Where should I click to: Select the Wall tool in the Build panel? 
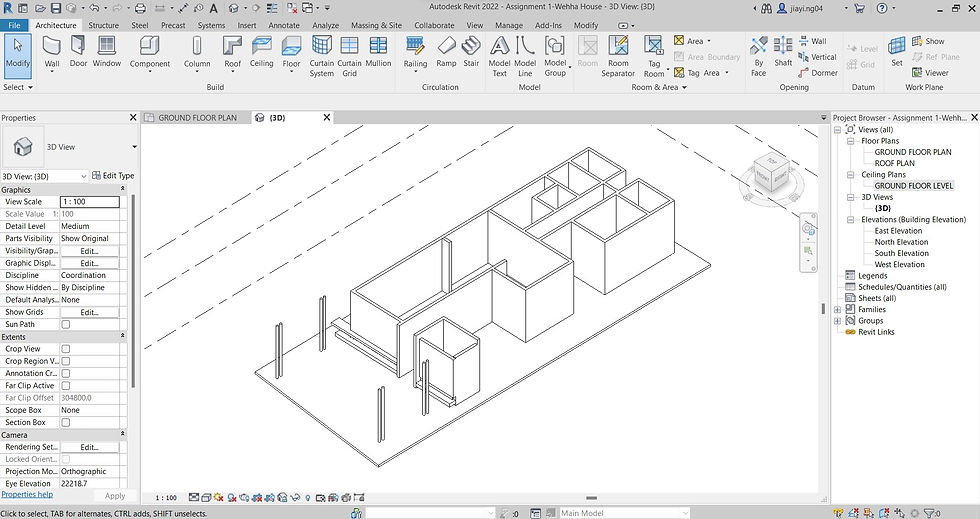[x=52, y=52]
